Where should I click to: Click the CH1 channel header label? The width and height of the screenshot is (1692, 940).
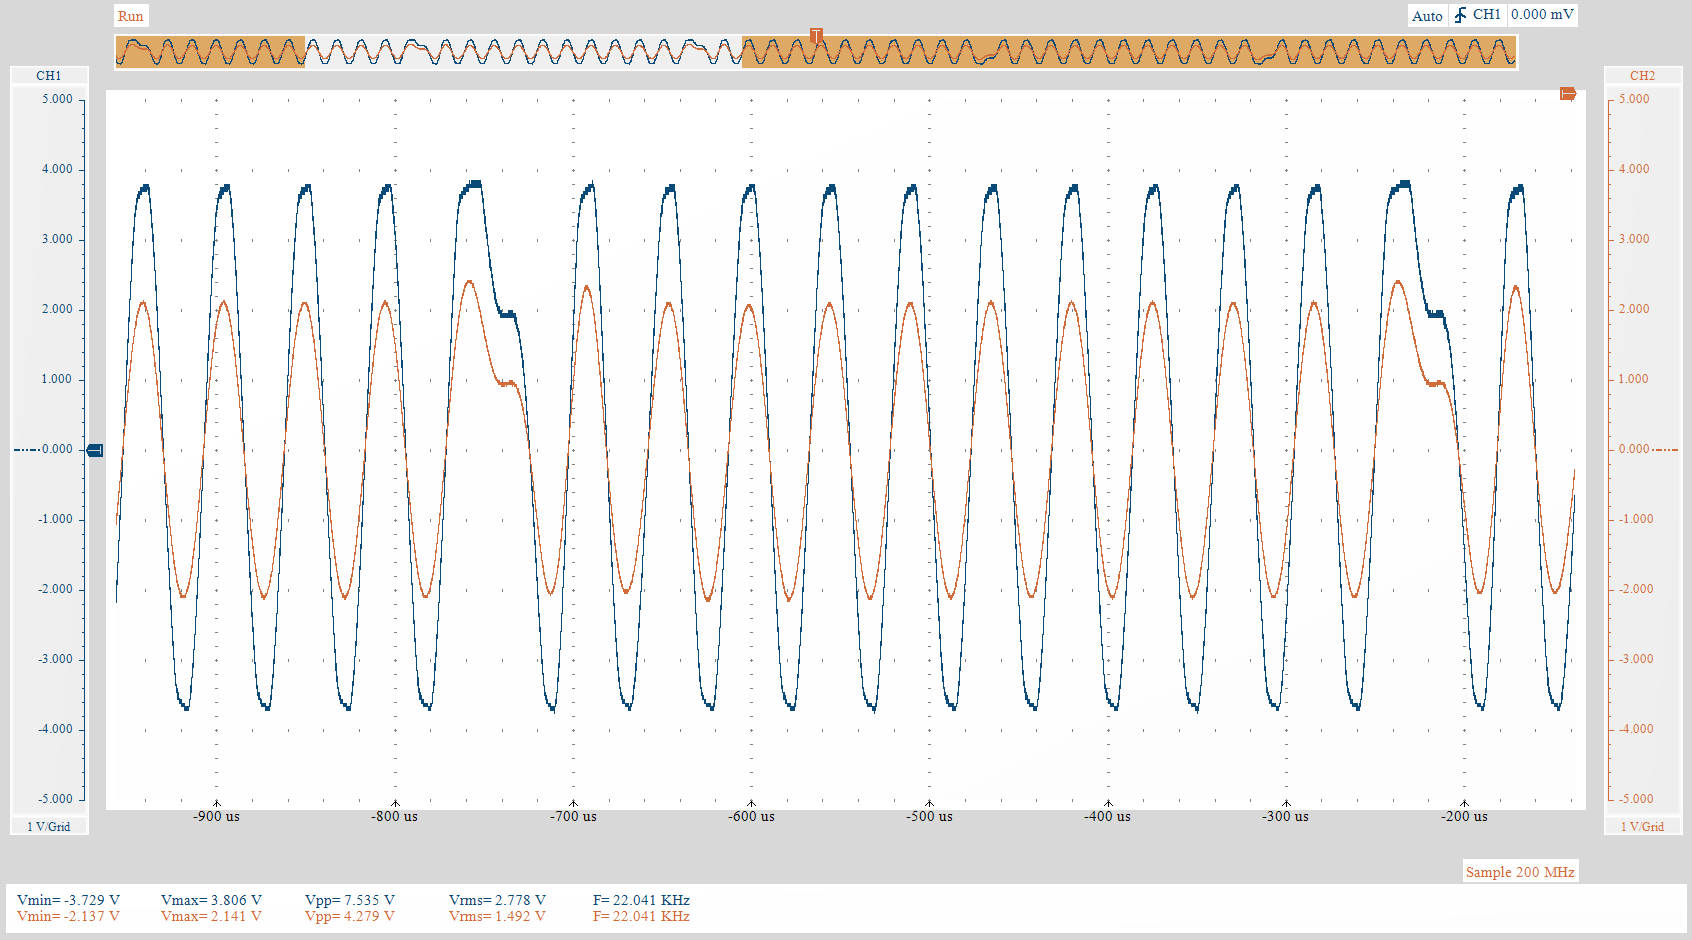click(x=49, y=76)
